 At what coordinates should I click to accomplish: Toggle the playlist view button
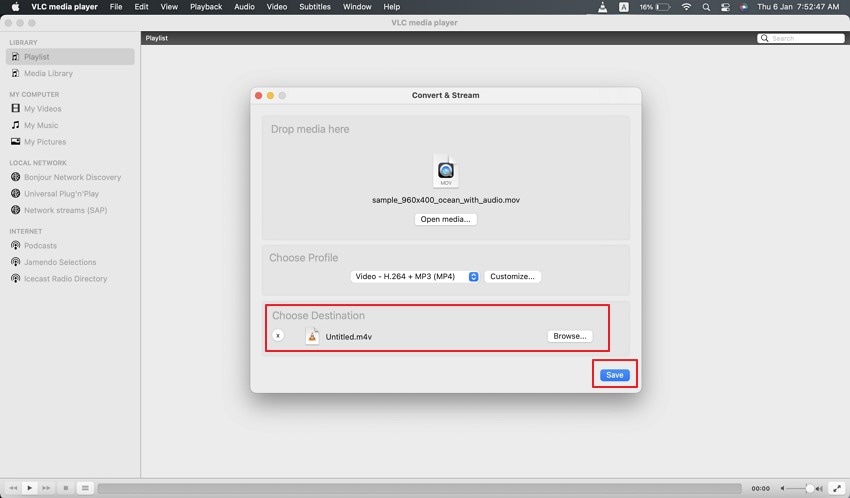coord(85,488)
